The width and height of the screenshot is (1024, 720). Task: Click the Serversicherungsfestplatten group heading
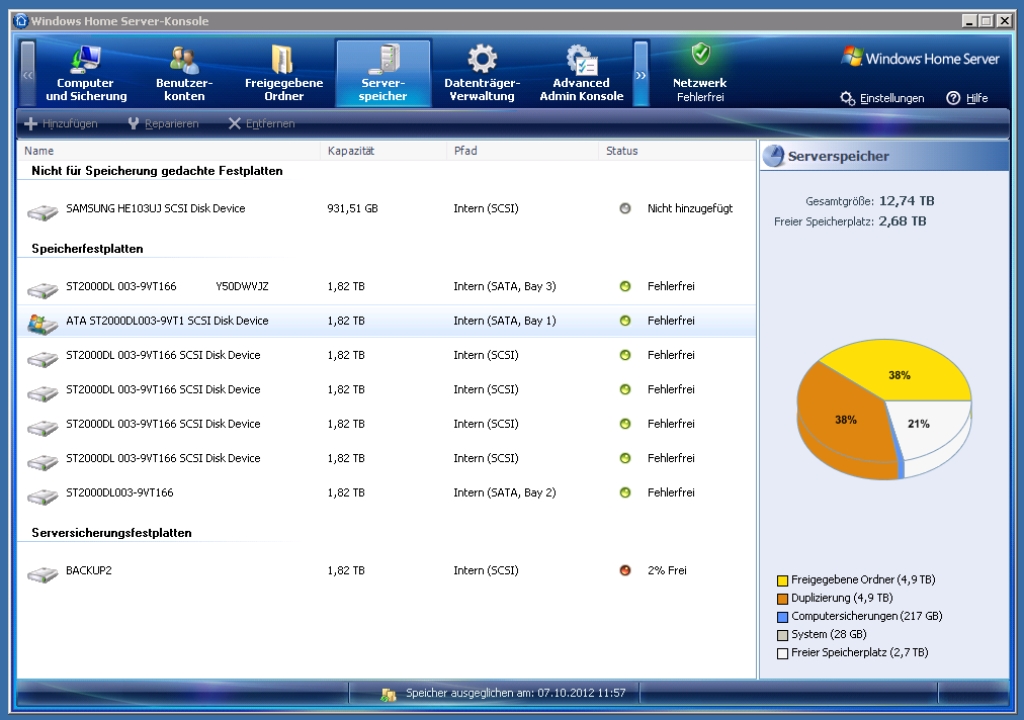(x=112, y=532)
